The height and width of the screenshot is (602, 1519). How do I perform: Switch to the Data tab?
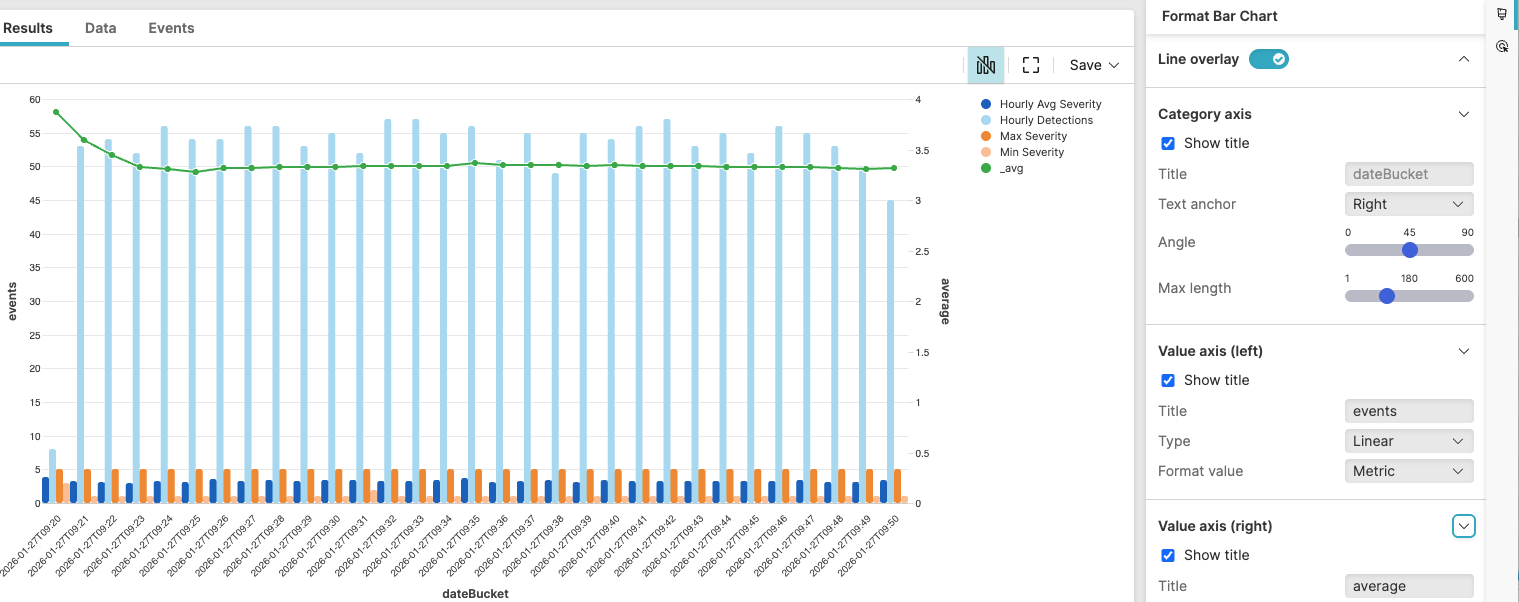(100, 28)
